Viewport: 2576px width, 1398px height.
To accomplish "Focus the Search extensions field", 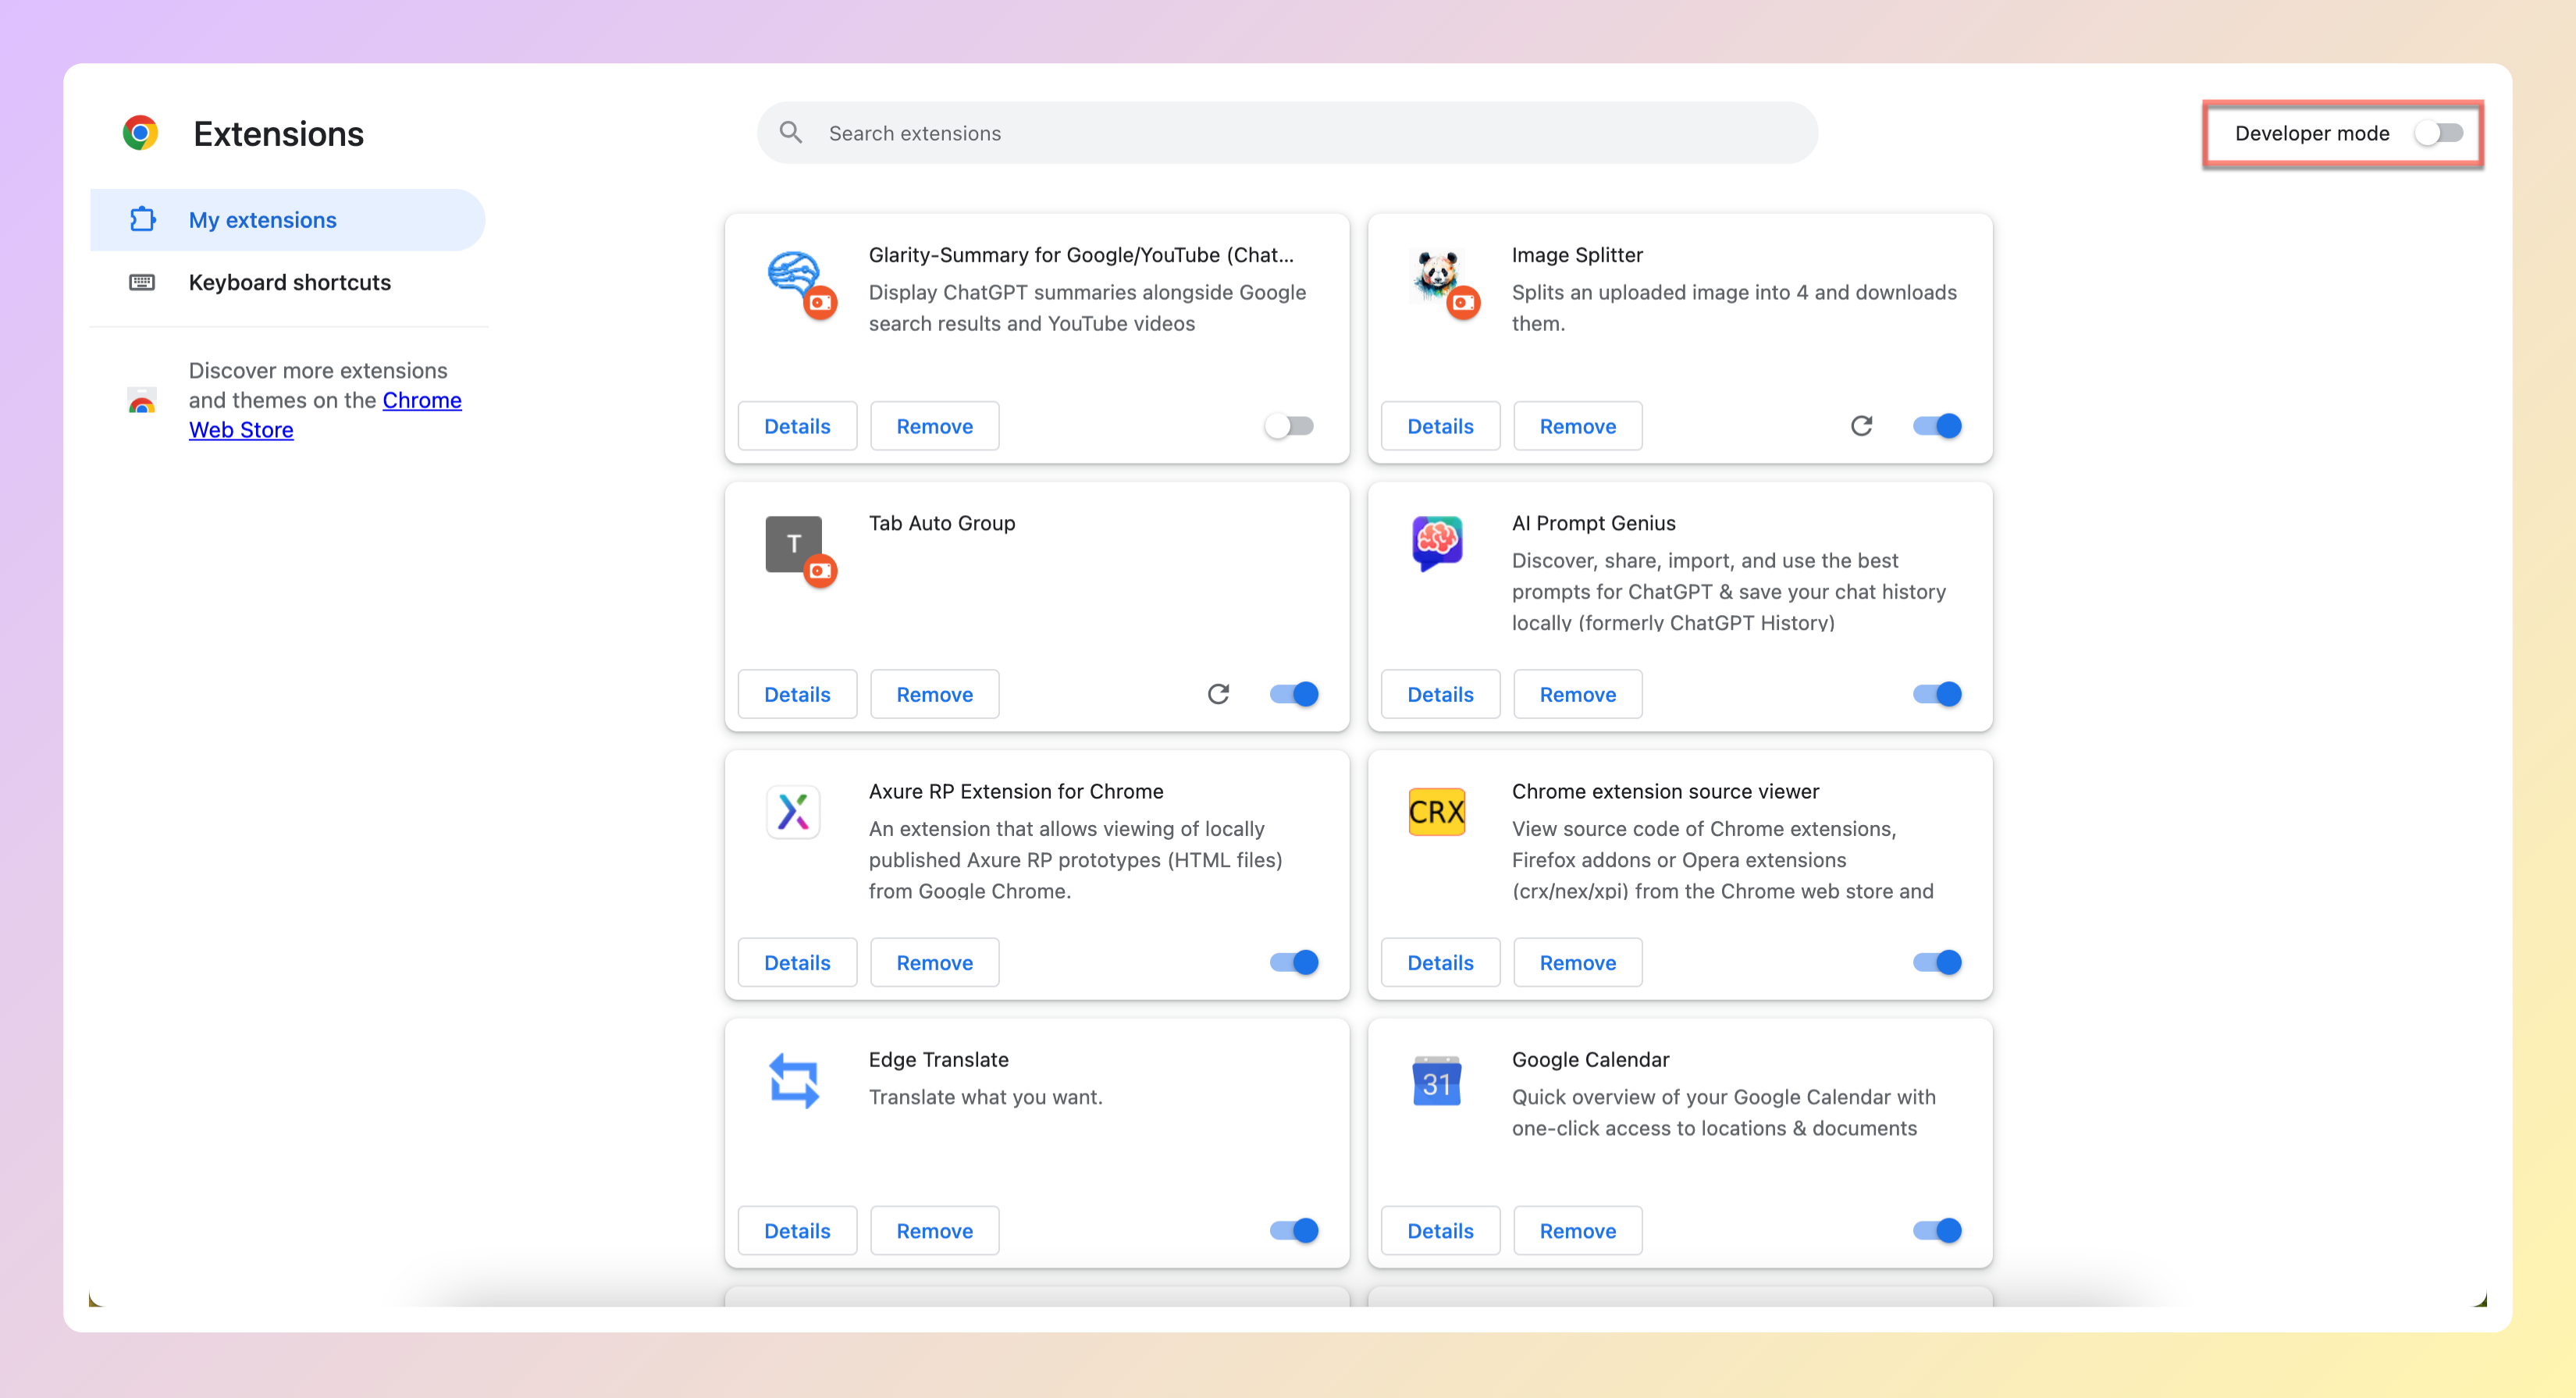I will pos(1287,133).
